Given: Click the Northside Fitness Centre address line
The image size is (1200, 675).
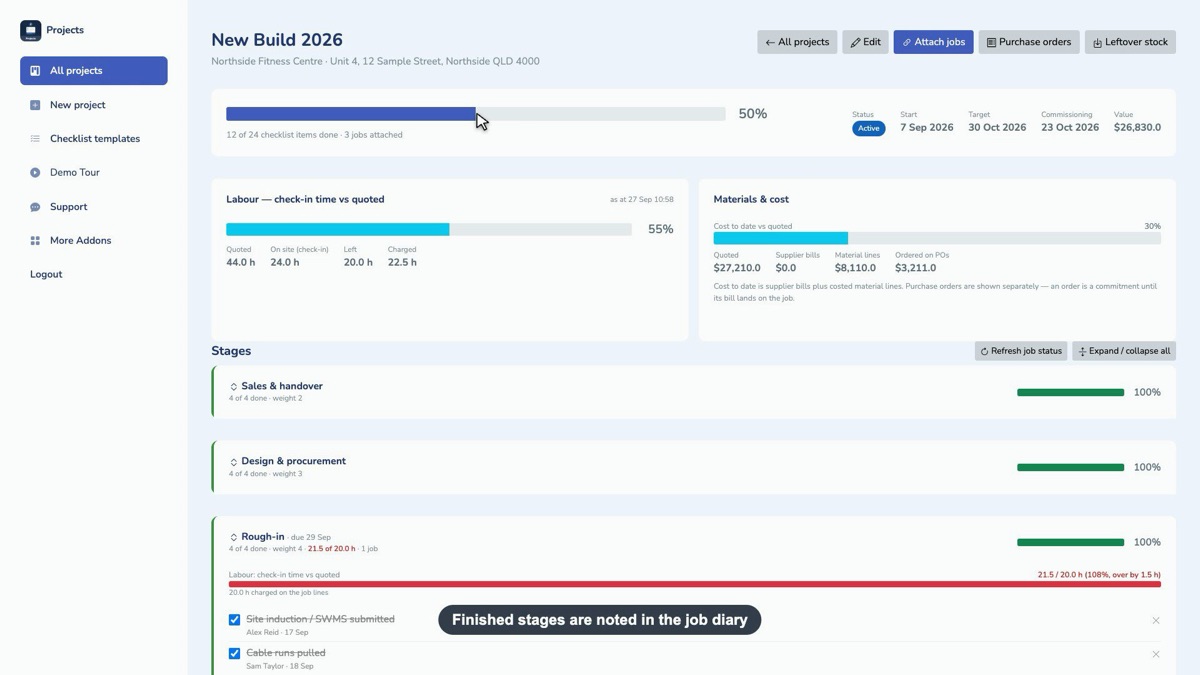Looking at the screenshot, I should pos(375,62).
